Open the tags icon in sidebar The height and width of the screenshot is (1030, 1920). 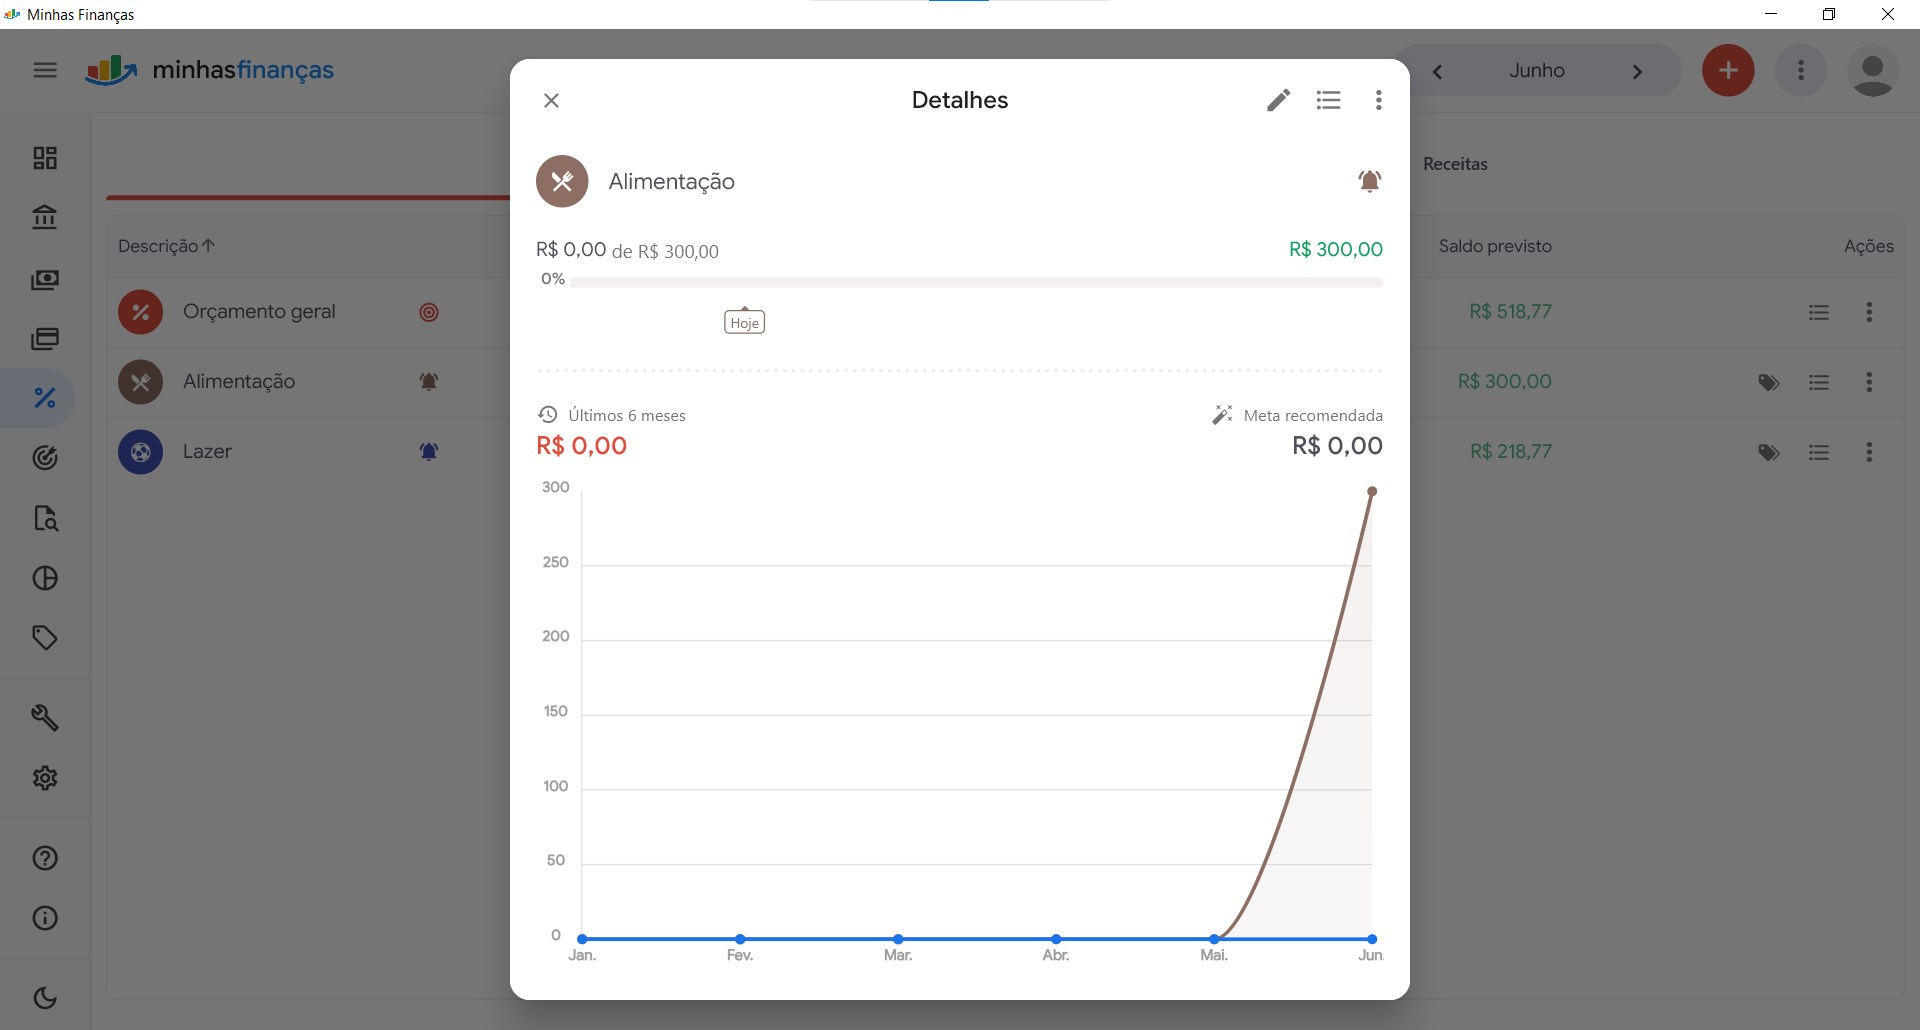pyautogui.click(x=45, y=638)
